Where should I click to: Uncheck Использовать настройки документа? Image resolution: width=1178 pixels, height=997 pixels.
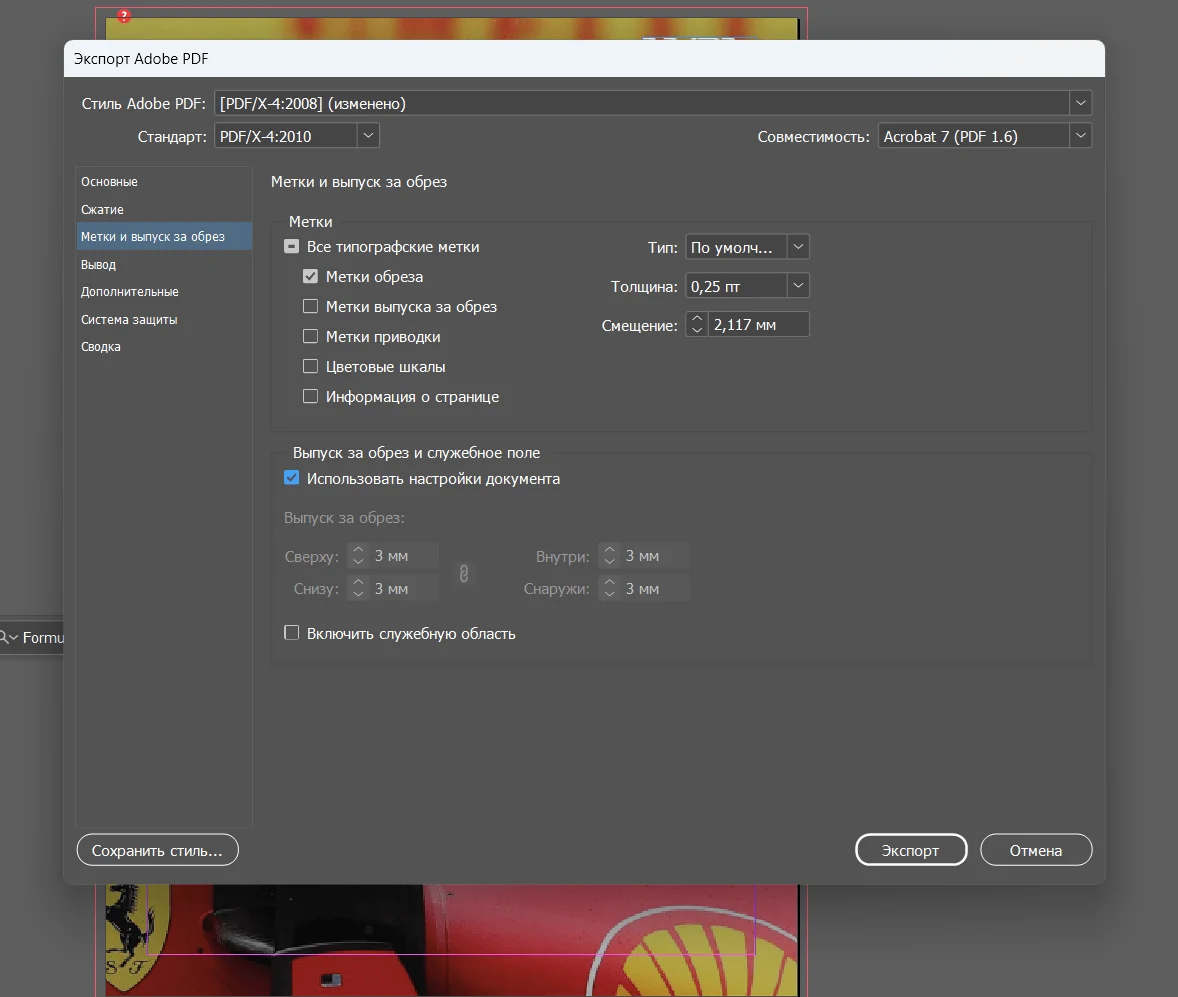click(x=292, y=479)
